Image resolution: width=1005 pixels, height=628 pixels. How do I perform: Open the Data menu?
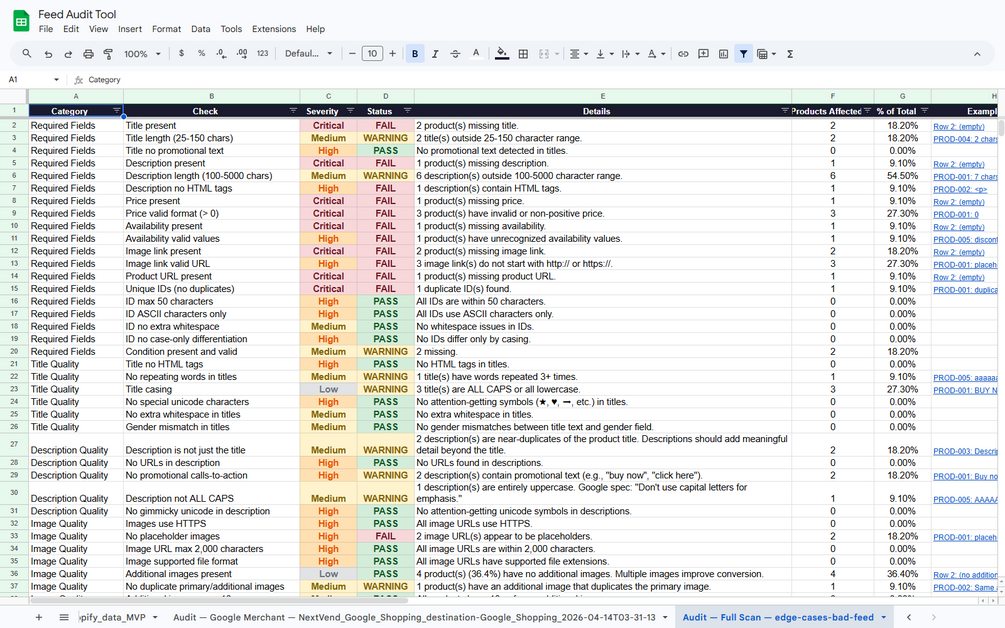coord(201,29)
